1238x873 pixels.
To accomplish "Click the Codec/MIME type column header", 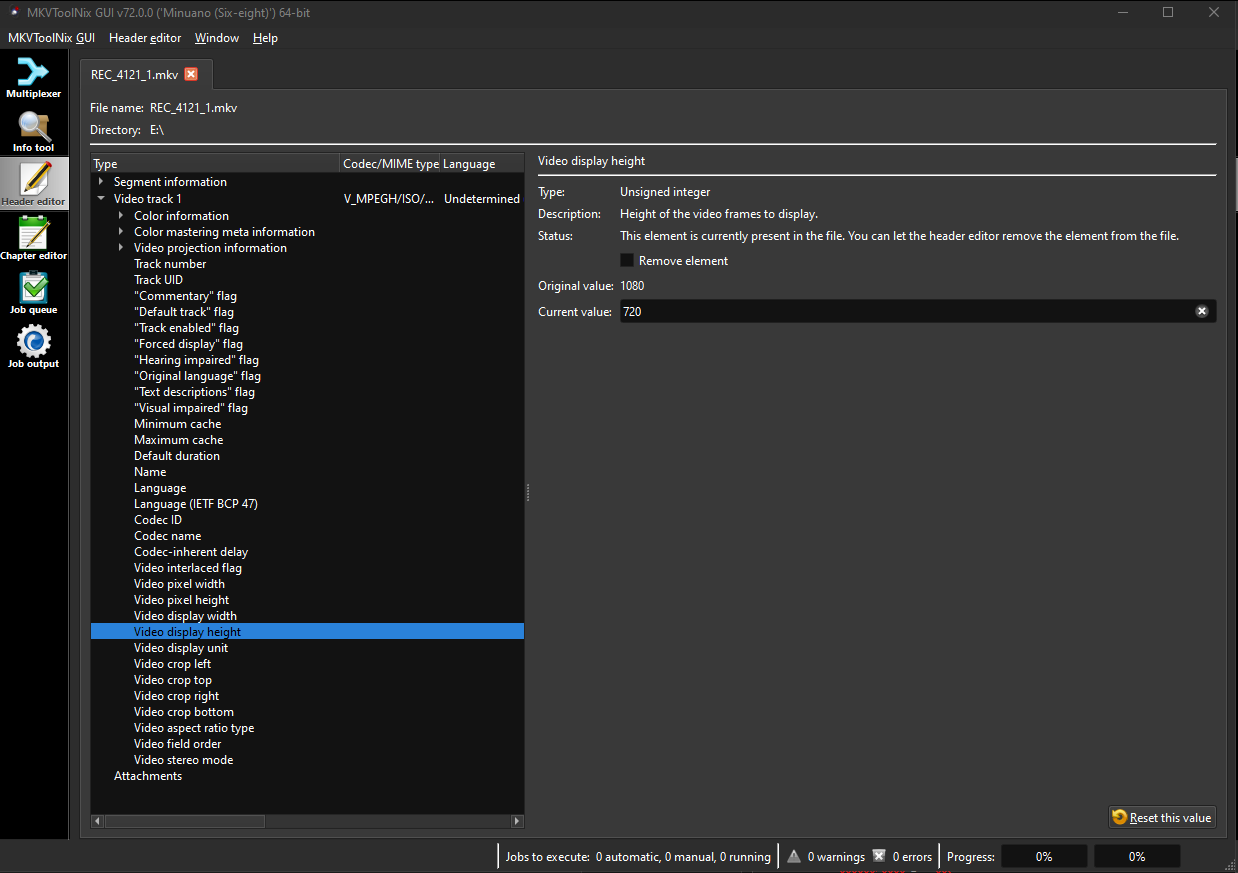I will (x=390, y=164).
